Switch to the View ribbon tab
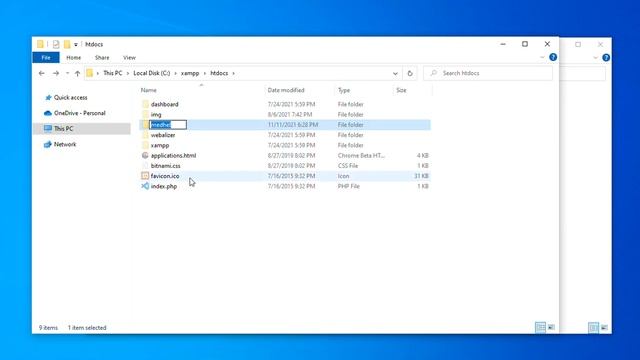Screen dimensions: 640x360 coord(129,58)
